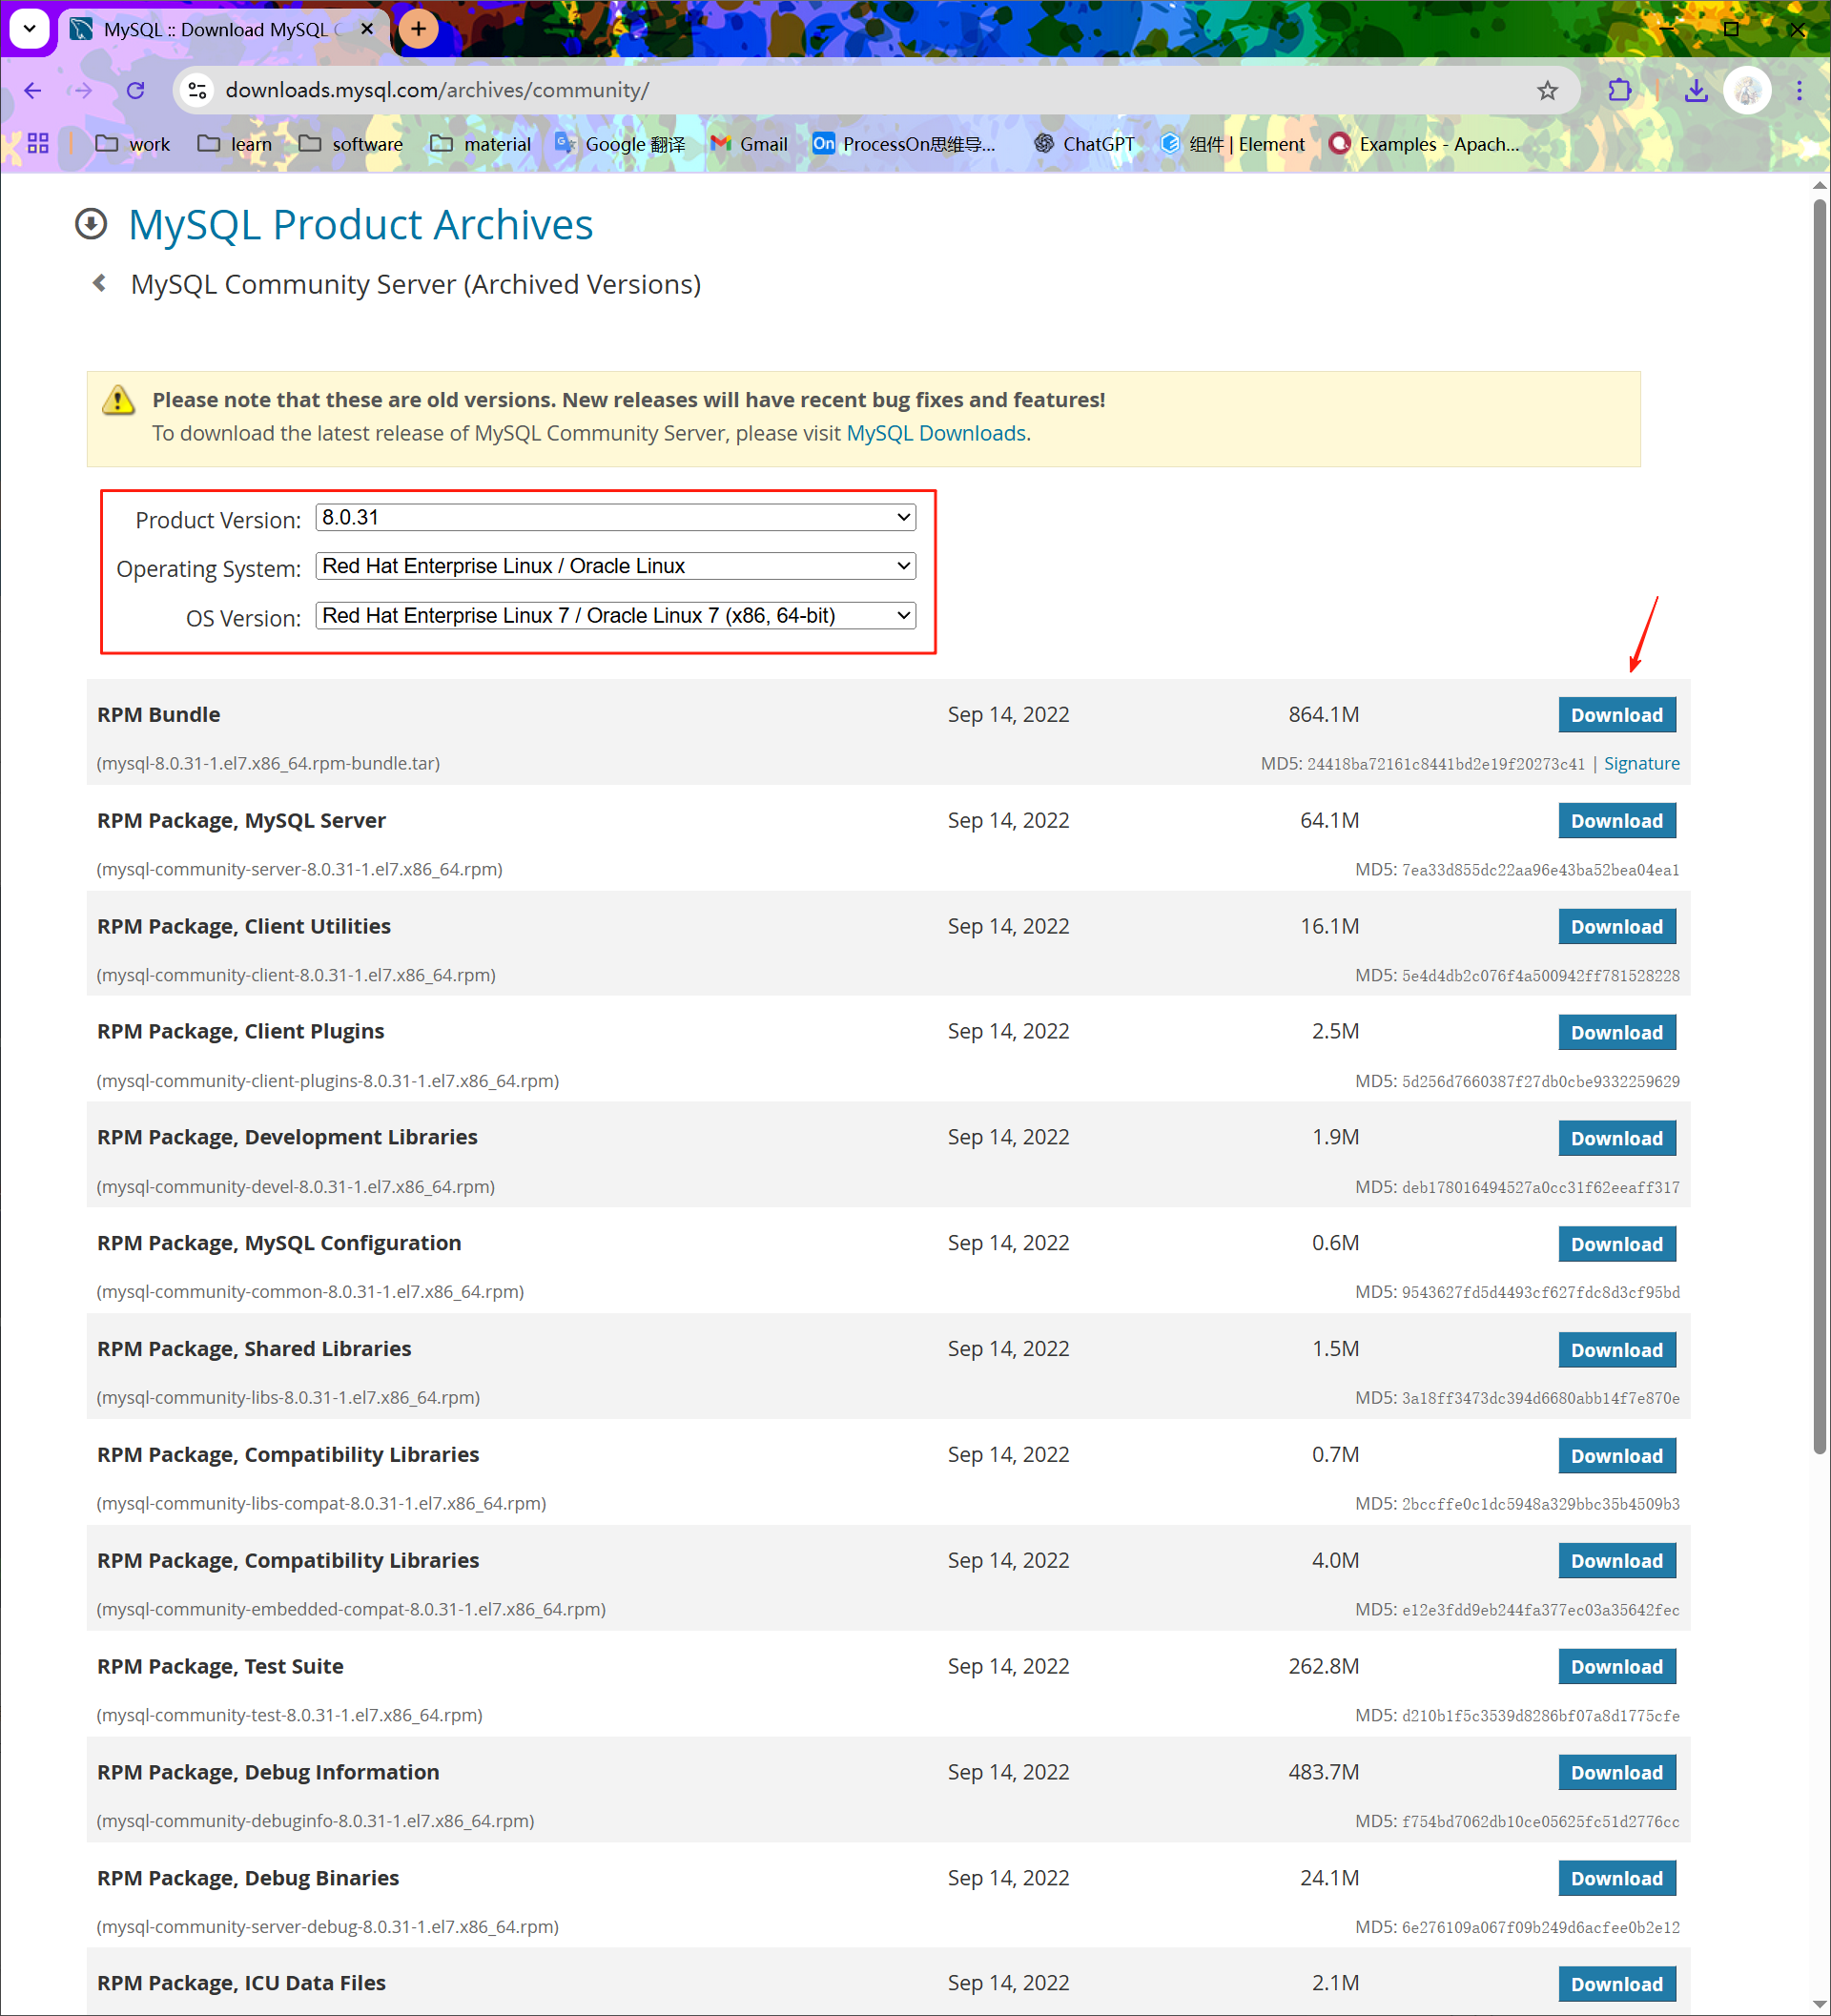
Task: Click the site information icon in address bar
Action: (198, 91)
